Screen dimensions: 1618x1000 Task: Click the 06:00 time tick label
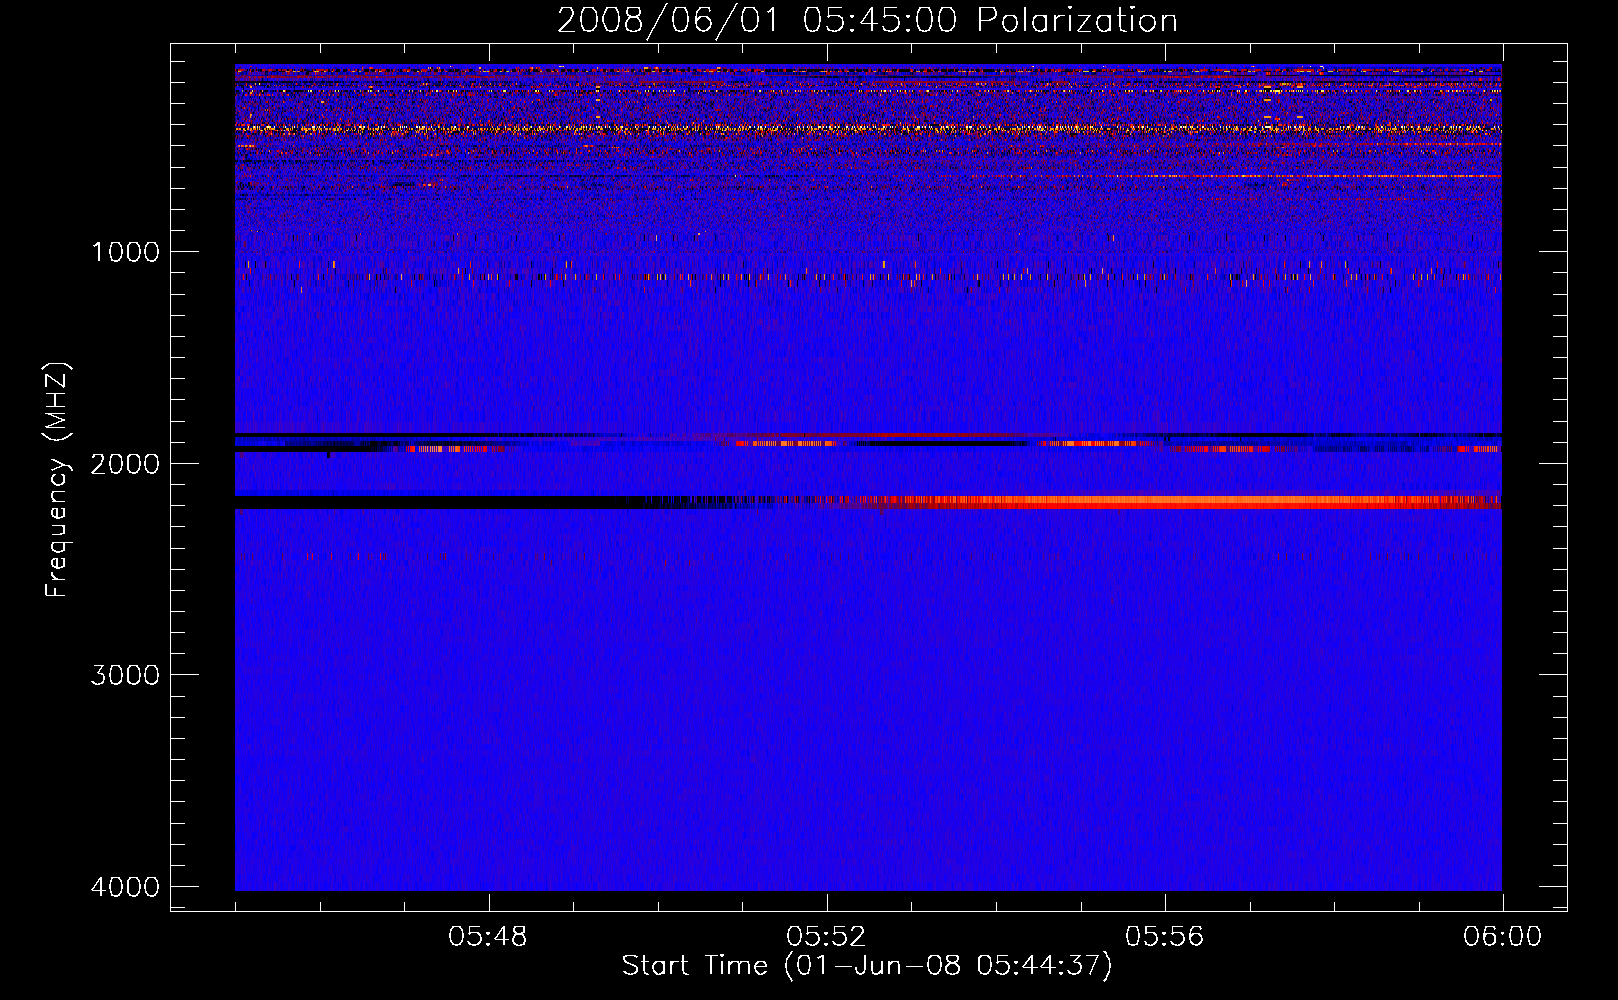pos(1503,937)
